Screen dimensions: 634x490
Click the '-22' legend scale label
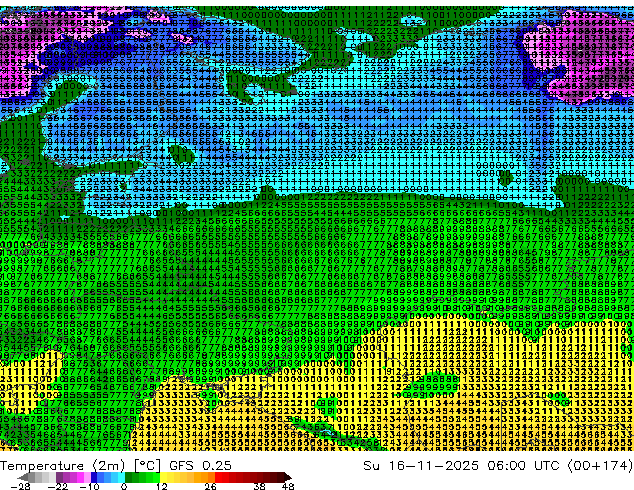[57, 486]
